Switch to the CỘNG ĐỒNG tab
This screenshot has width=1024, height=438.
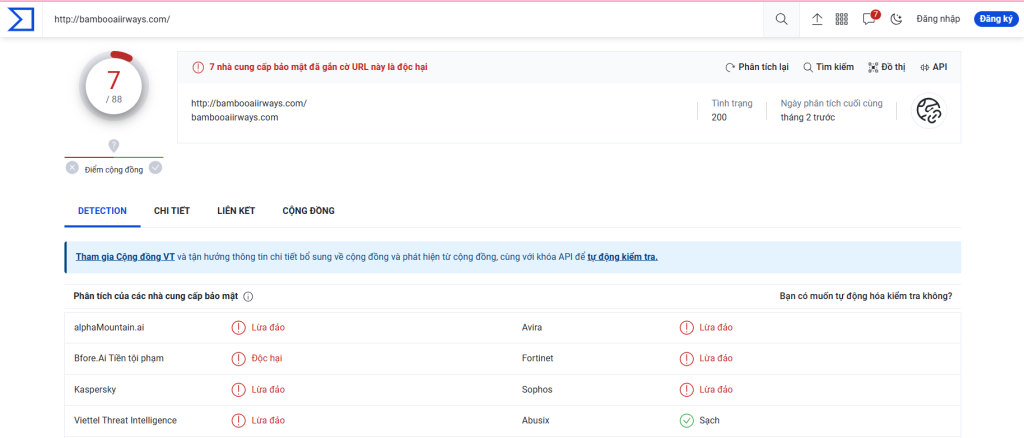[x=308, y=211]
